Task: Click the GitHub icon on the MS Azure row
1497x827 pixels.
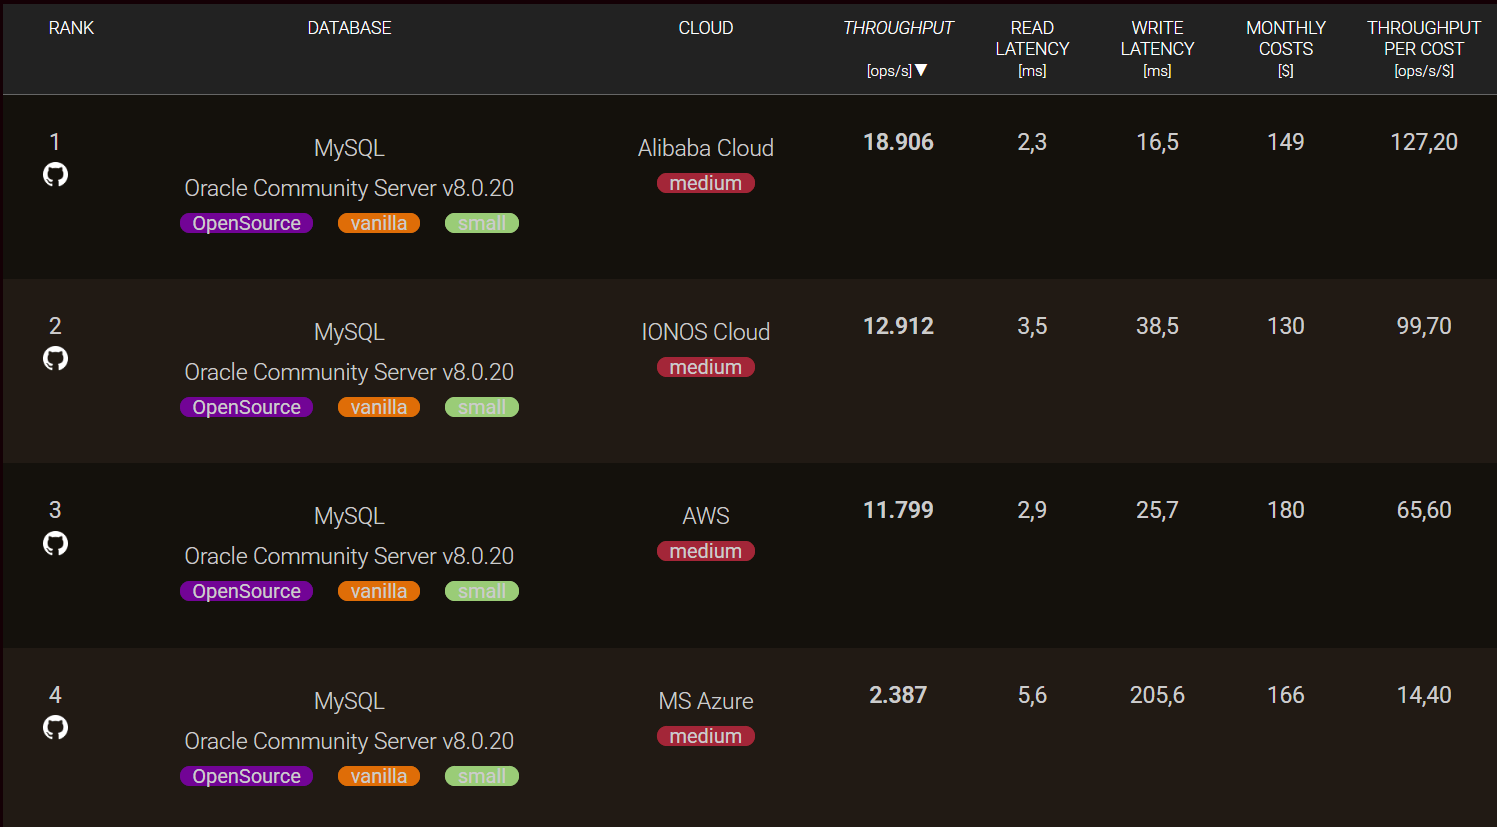Action: [x=55, y=727]
